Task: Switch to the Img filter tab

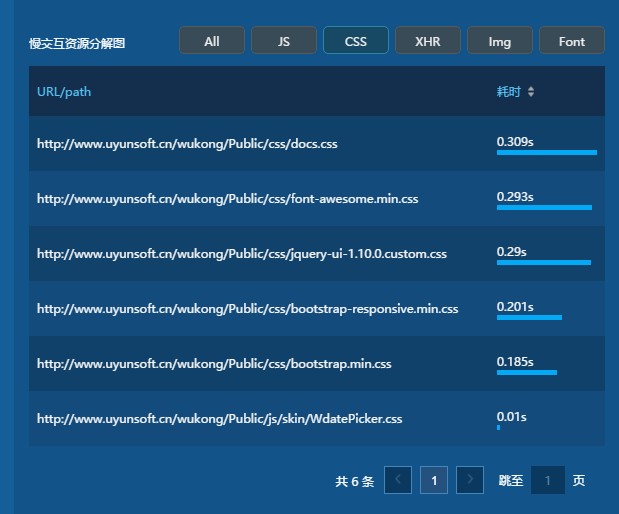Action: pyautogui.click(x=500, y=40)
